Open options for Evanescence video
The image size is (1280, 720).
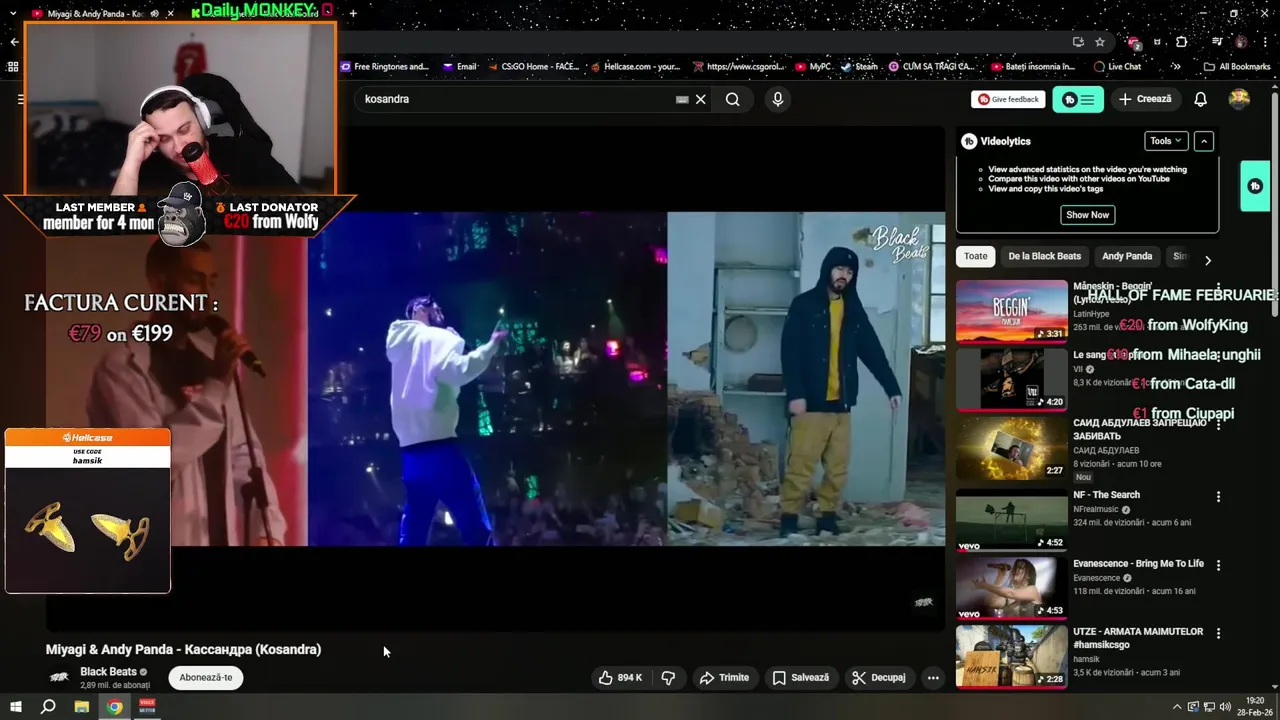[x=1218, y=565]
